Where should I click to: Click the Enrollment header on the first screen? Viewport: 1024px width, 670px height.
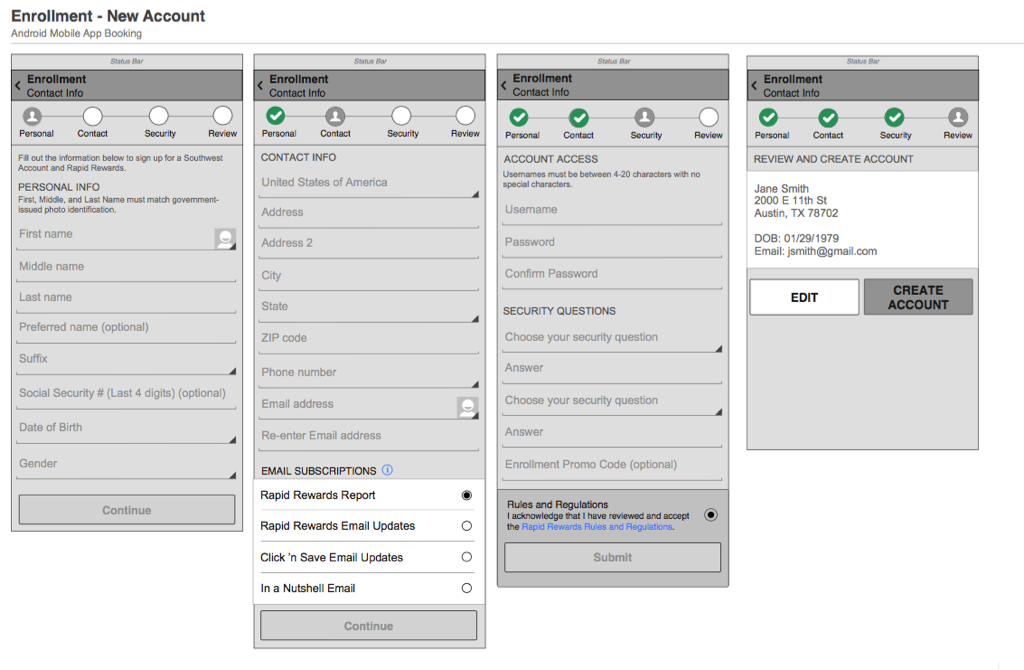tap(55, 79)
